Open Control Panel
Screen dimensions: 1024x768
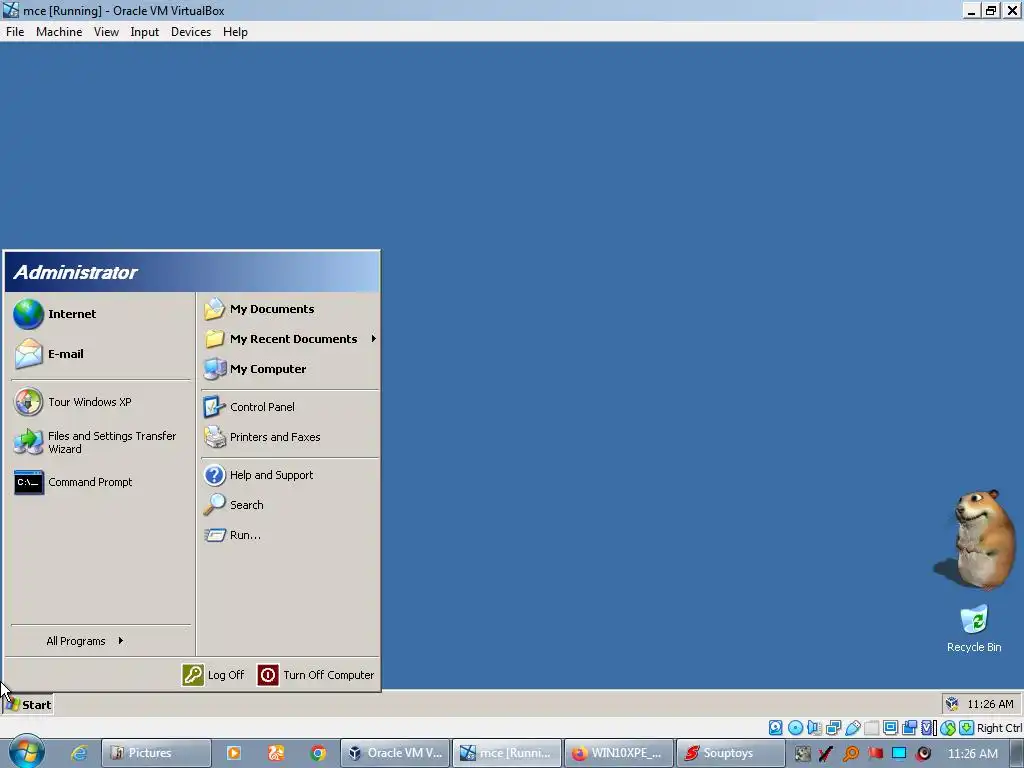point(249,407)
